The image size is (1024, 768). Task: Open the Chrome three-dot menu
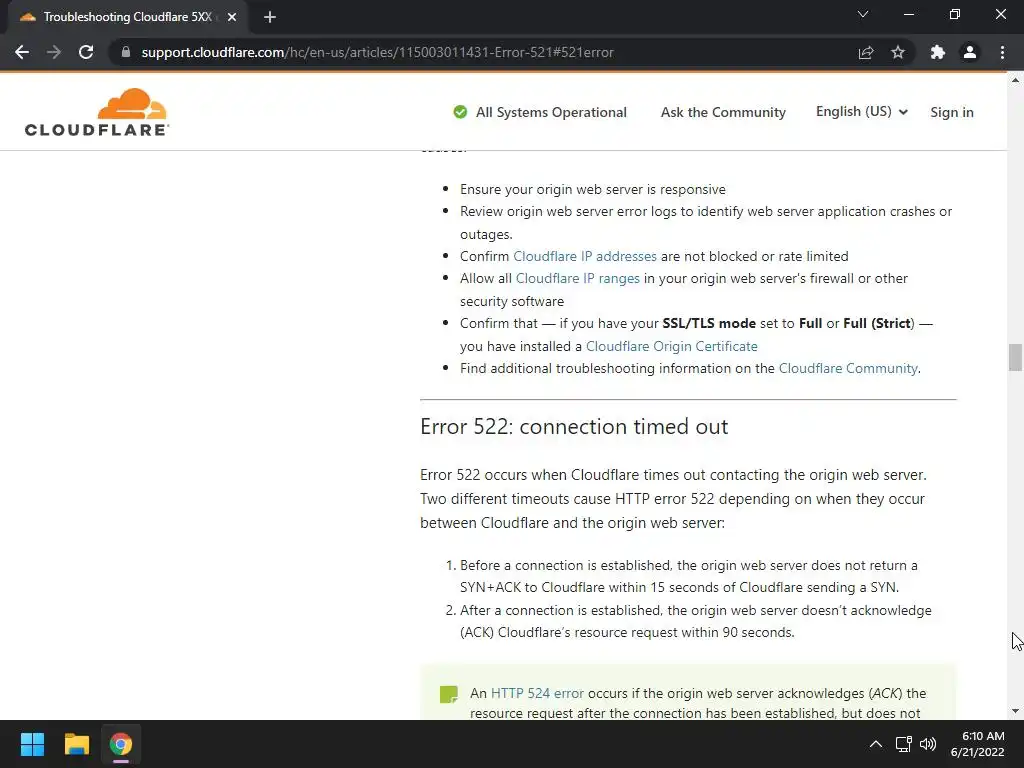point(1002,52)
